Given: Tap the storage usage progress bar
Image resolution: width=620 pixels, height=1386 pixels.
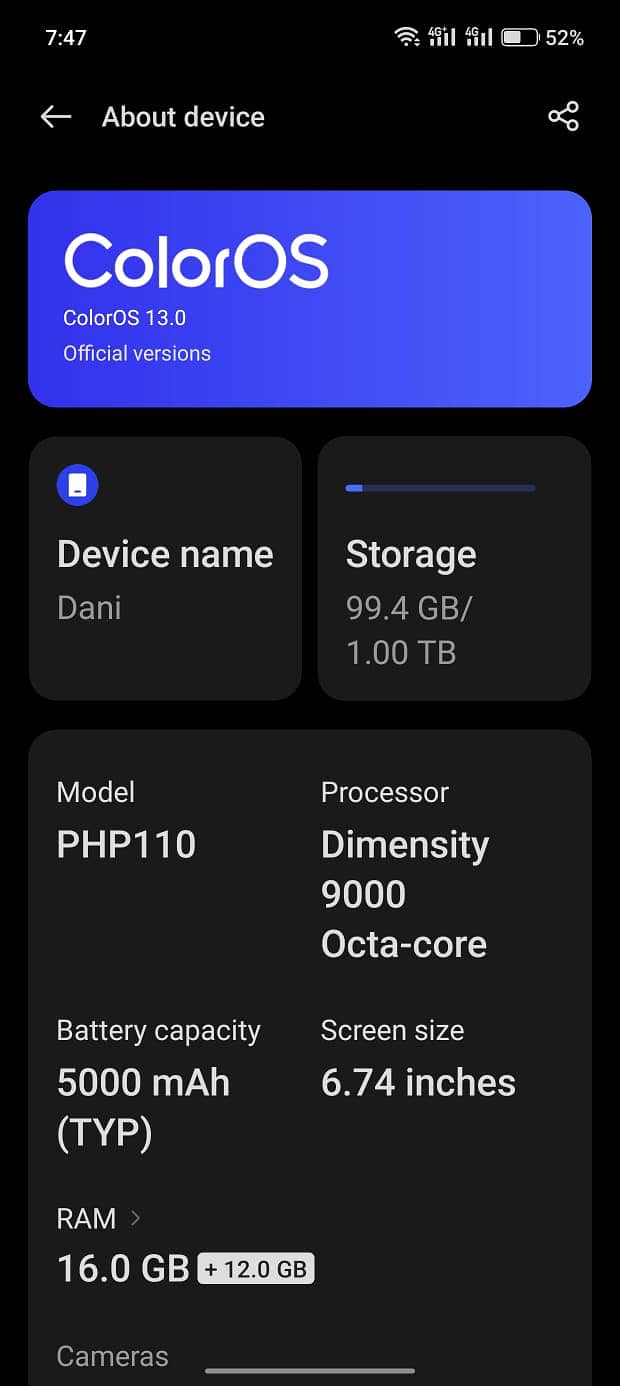Looking at the screenshot, I should pos(440,488).
